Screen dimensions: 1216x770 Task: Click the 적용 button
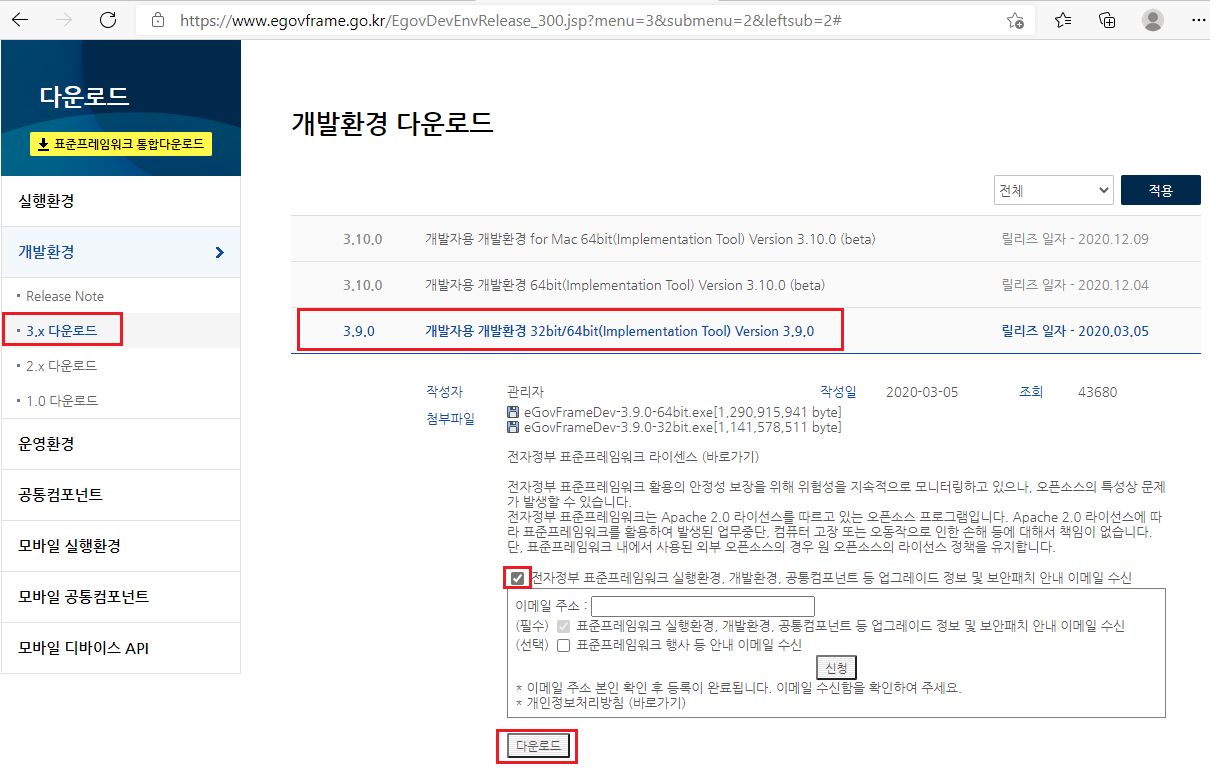(x=1160, y=190)
